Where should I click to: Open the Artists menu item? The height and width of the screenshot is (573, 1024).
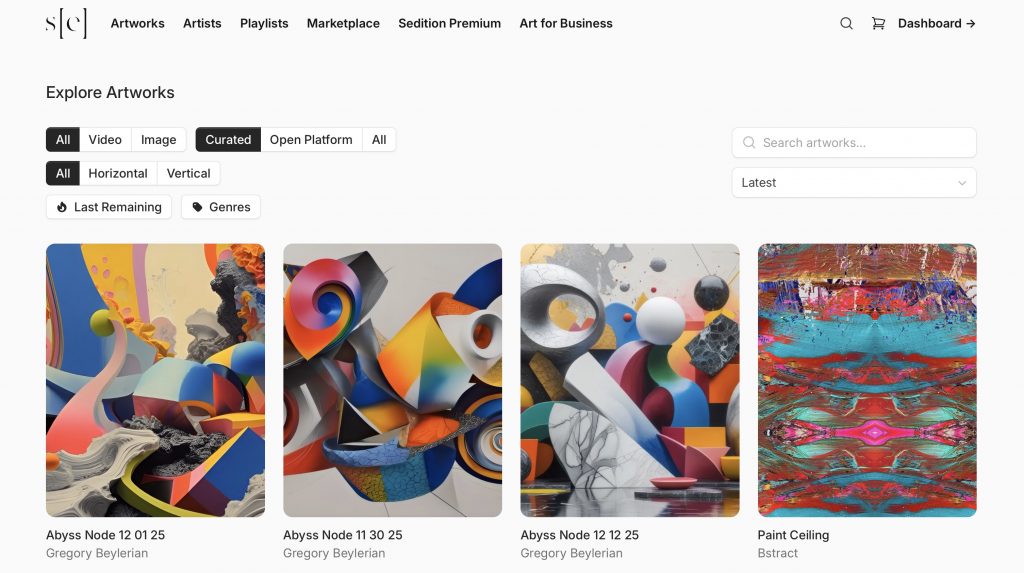coord(202,23)
